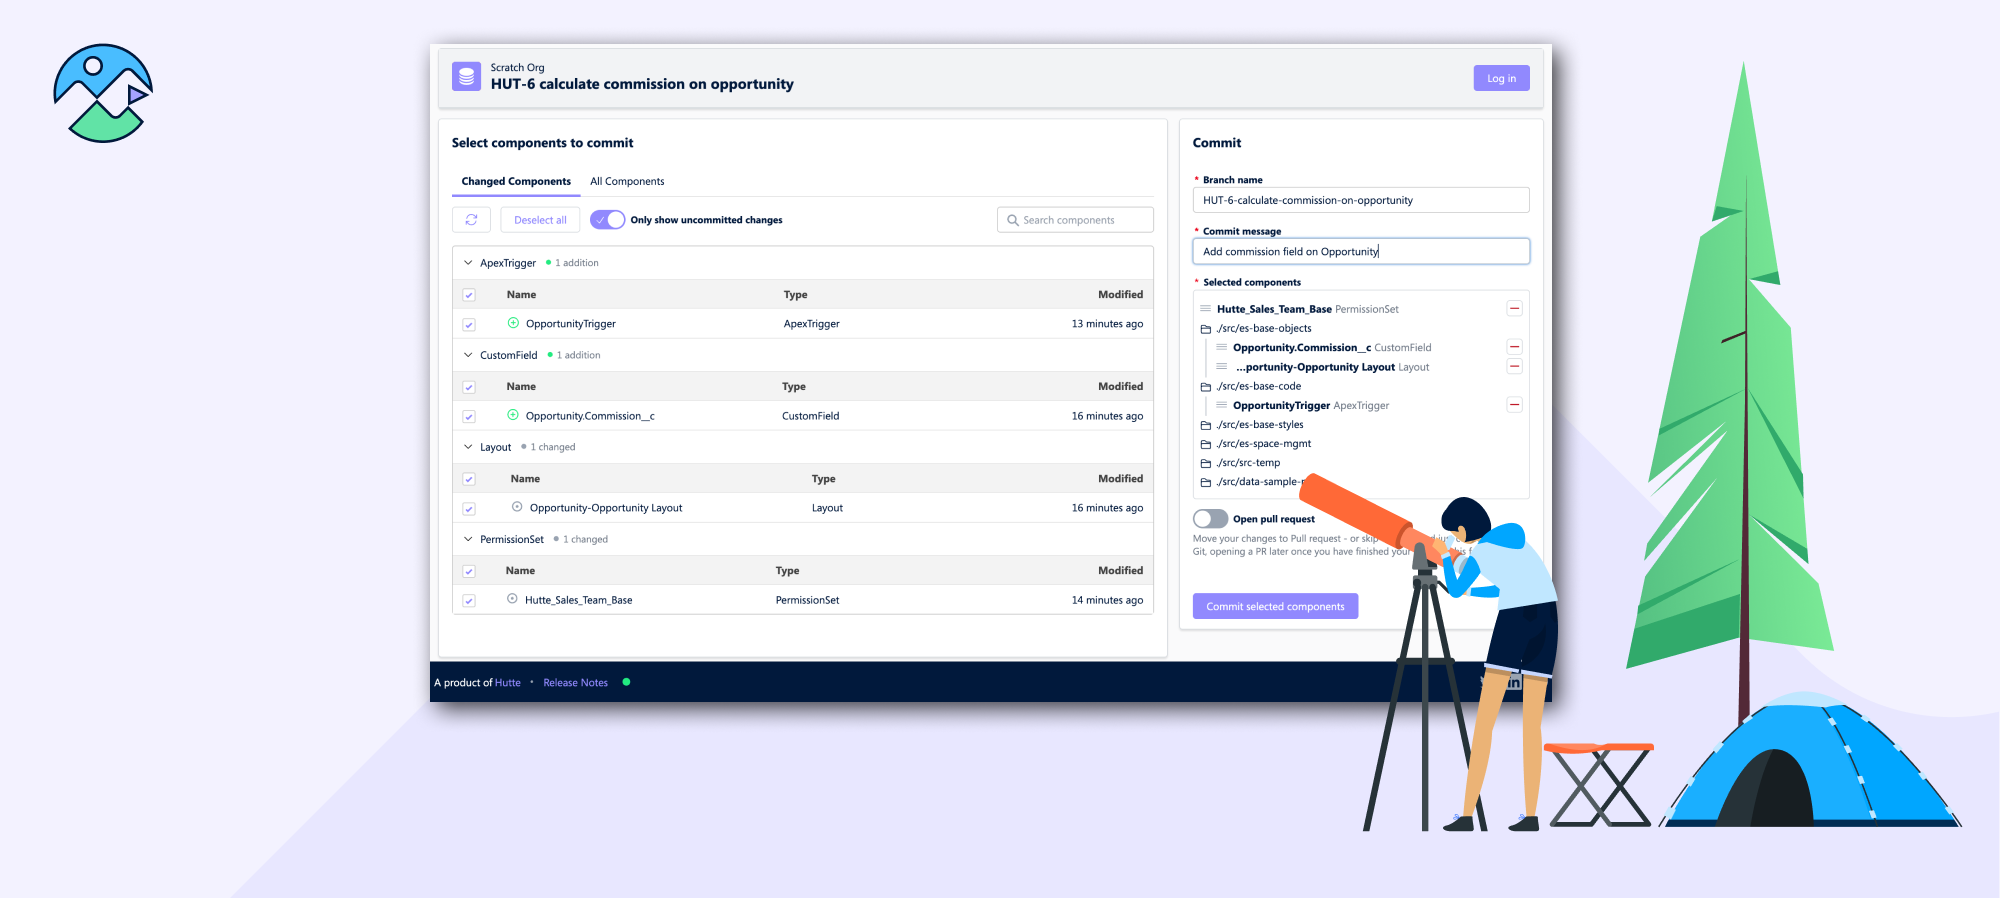Switch to the All Components tab
This screenshot has height=898, width=2000.
tap(627, 181)
